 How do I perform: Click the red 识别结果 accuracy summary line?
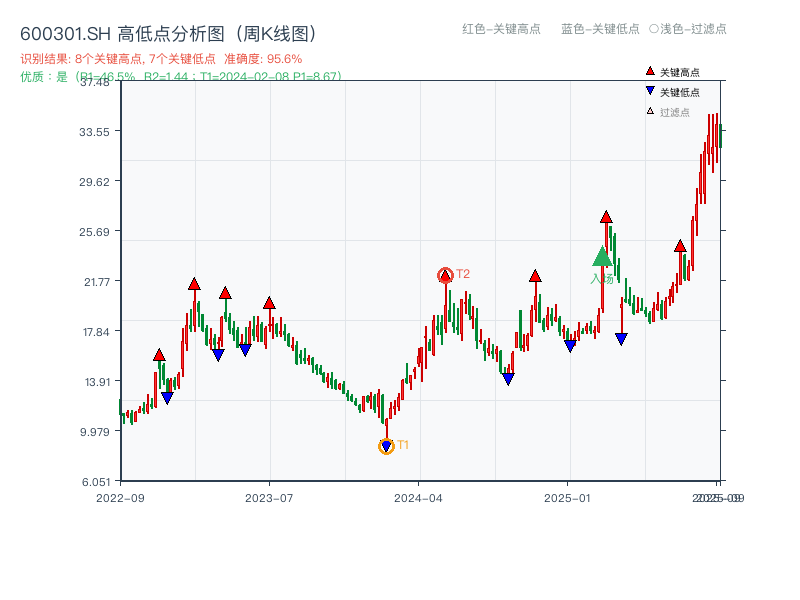(161, 59)
